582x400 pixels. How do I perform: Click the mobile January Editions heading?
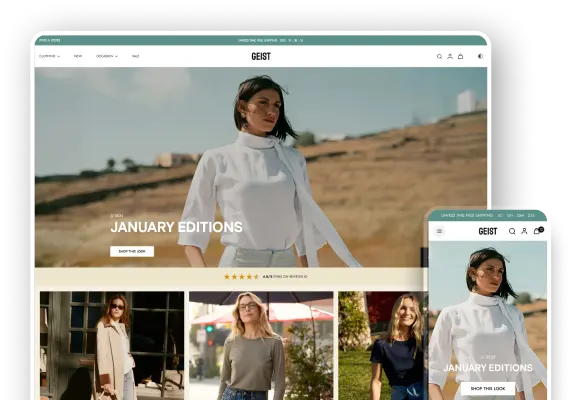click(488, 368)
